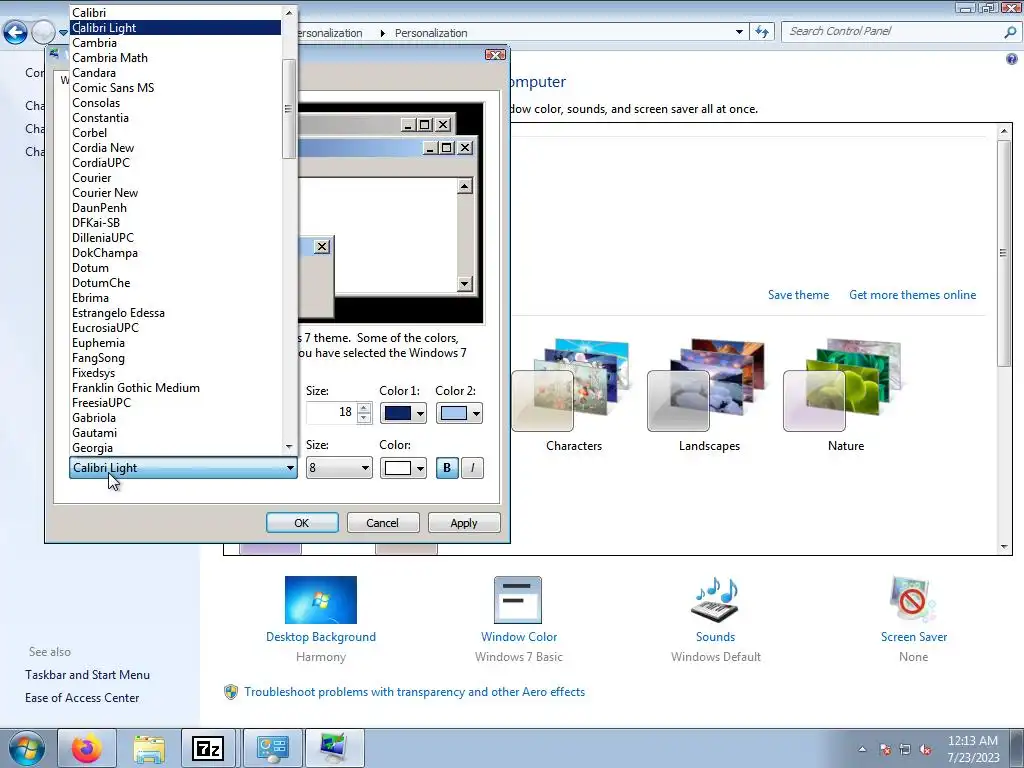Click the network tray icon

(905, 749)
